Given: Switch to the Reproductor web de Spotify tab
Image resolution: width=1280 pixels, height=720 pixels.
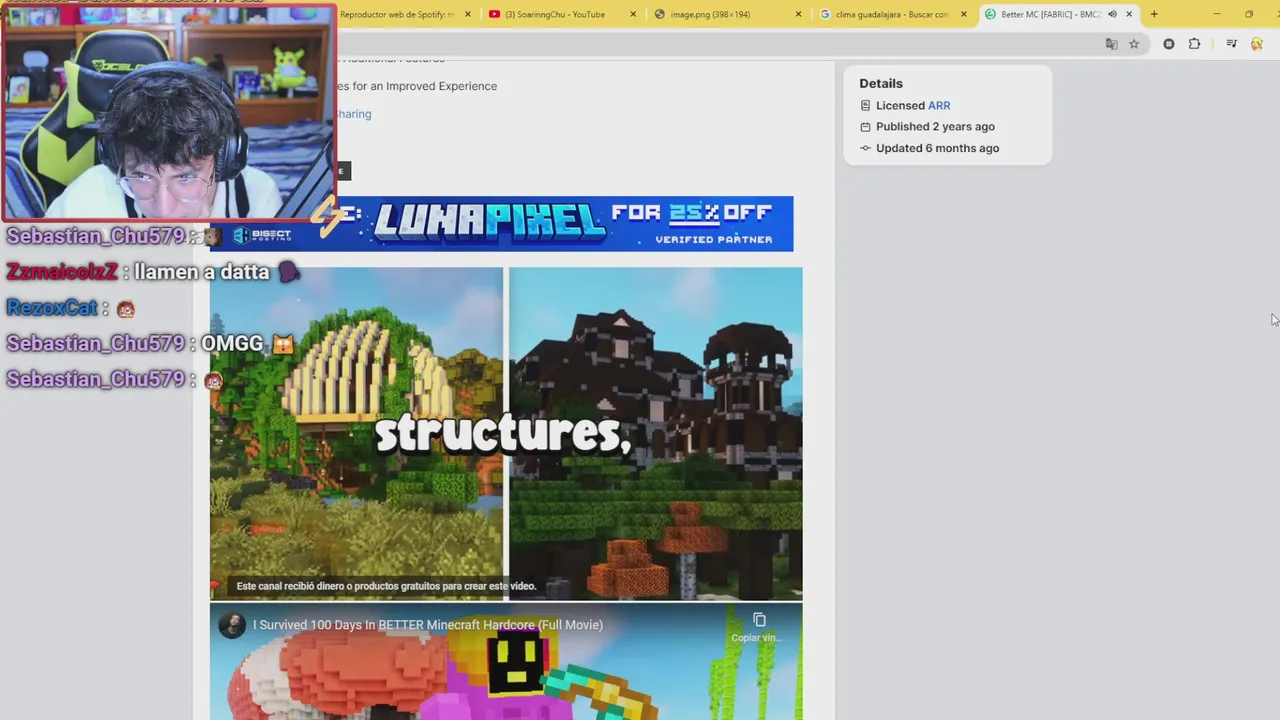Looking at the screenshot, I should point(397,14).
